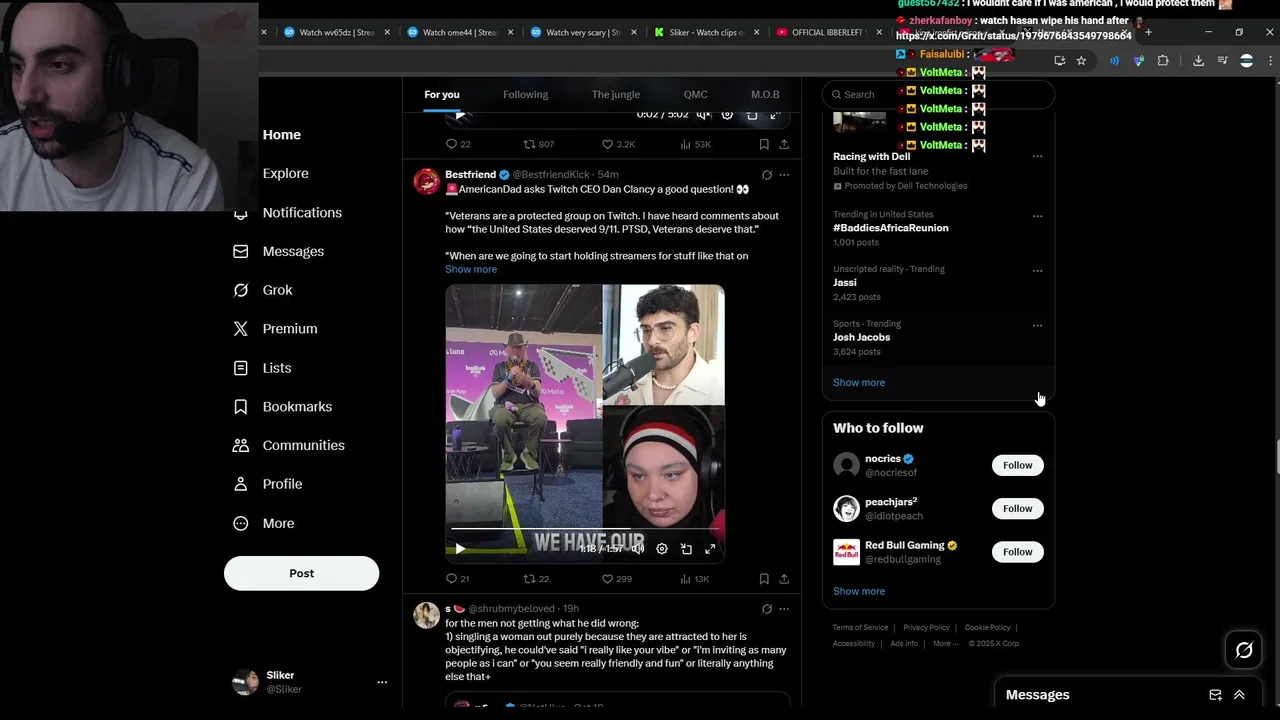Viewport: 1280px width, 720px height.
Task: Switch to the Following tab
Action: (525, 94)
